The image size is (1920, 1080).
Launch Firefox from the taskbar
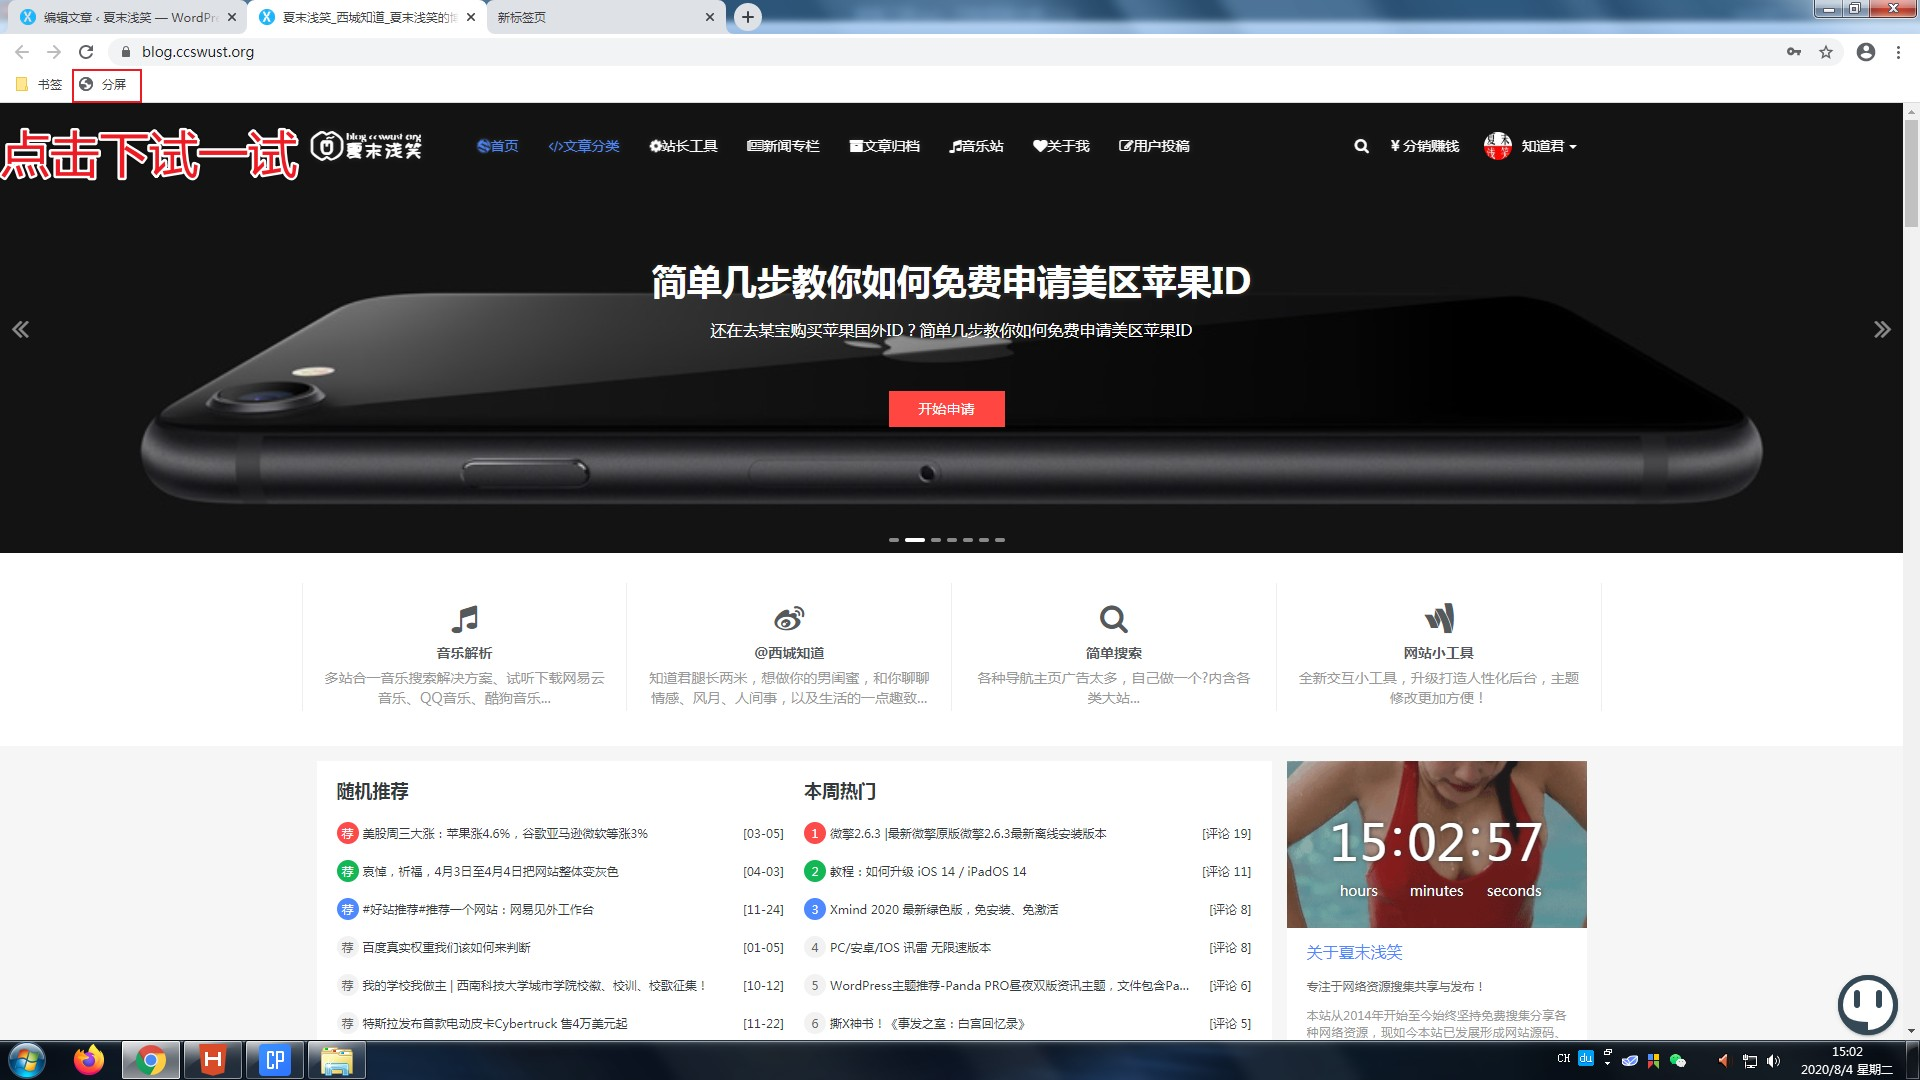pos(89,1060)
